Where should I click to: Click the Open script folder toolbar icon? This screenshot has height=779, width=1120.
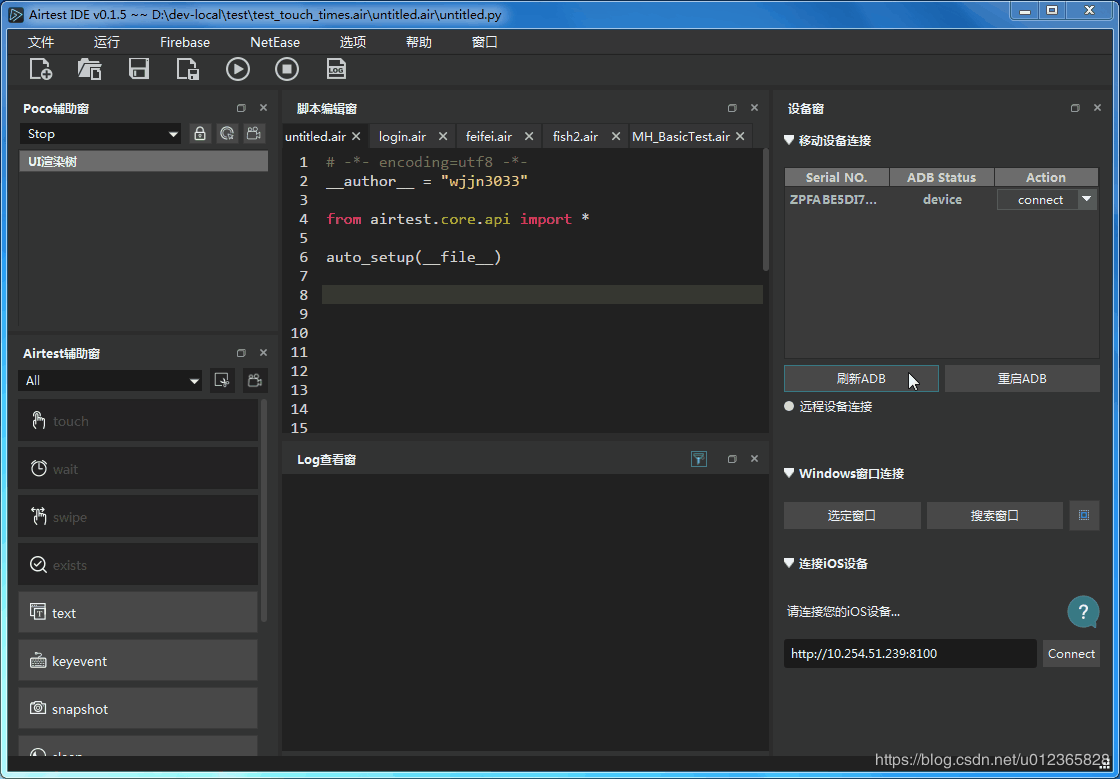click(x=89, y=69)
